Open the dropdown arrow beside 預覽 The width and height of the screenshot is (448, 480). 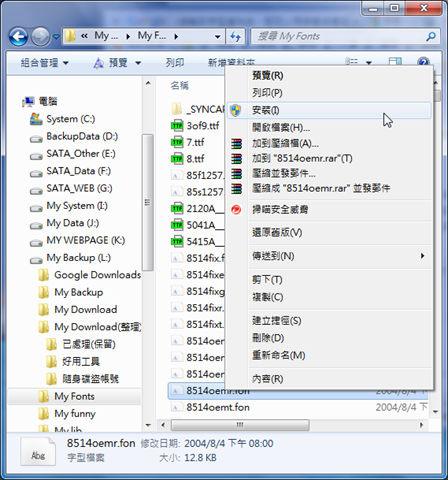click(x=138, y=63)
